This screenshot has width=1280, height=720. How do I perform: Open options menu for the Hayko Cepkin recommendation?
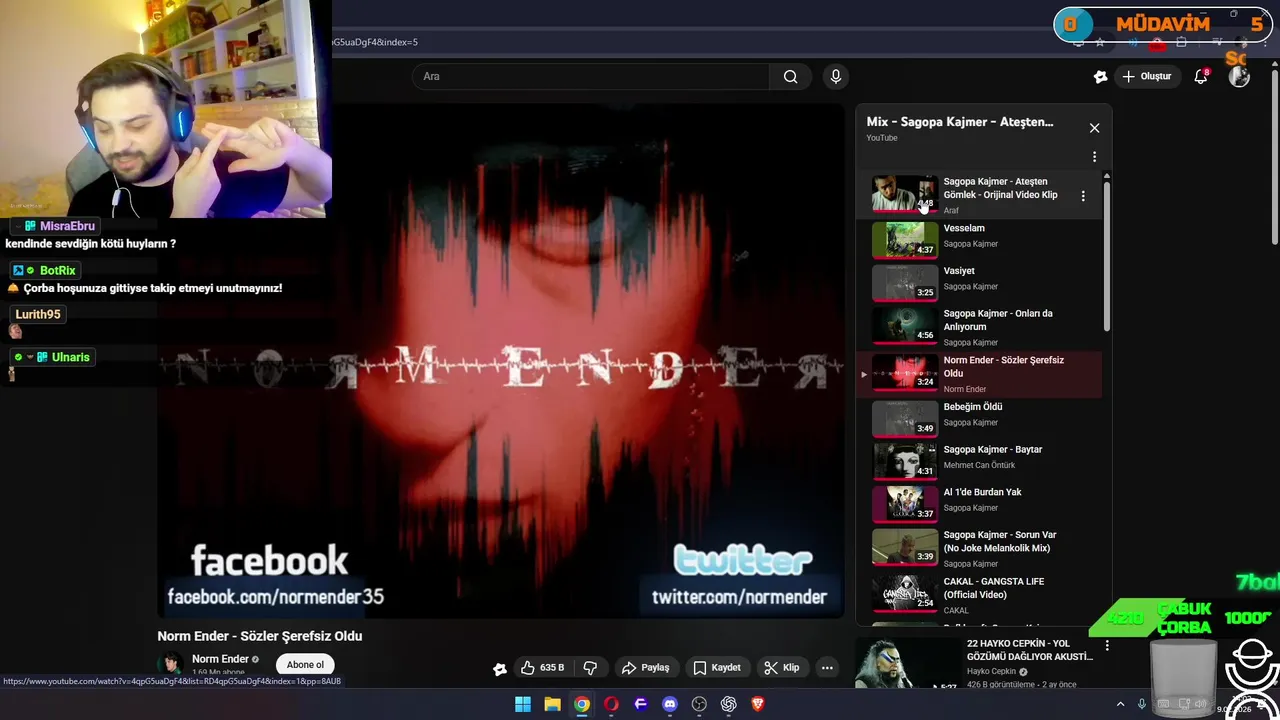point(1106,646)
